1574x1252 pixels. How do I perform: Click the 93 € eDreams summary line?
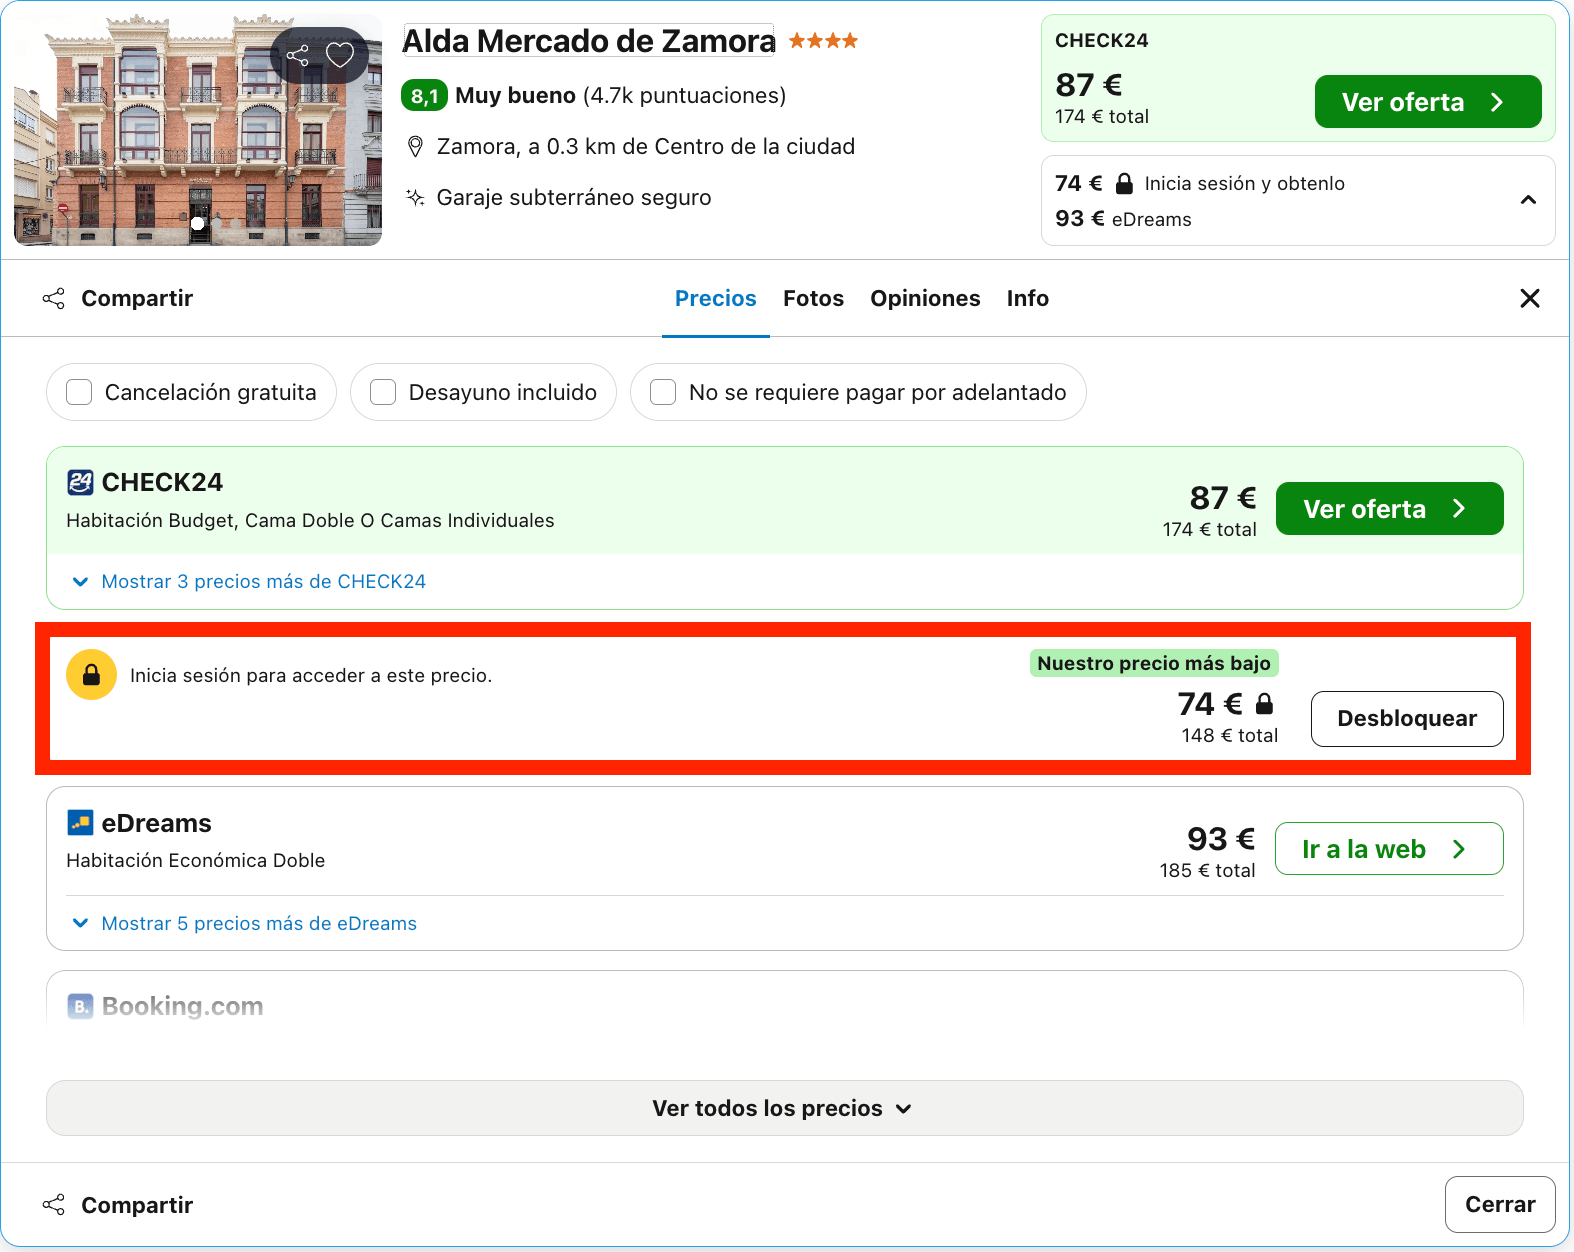tap(1123, 219)
